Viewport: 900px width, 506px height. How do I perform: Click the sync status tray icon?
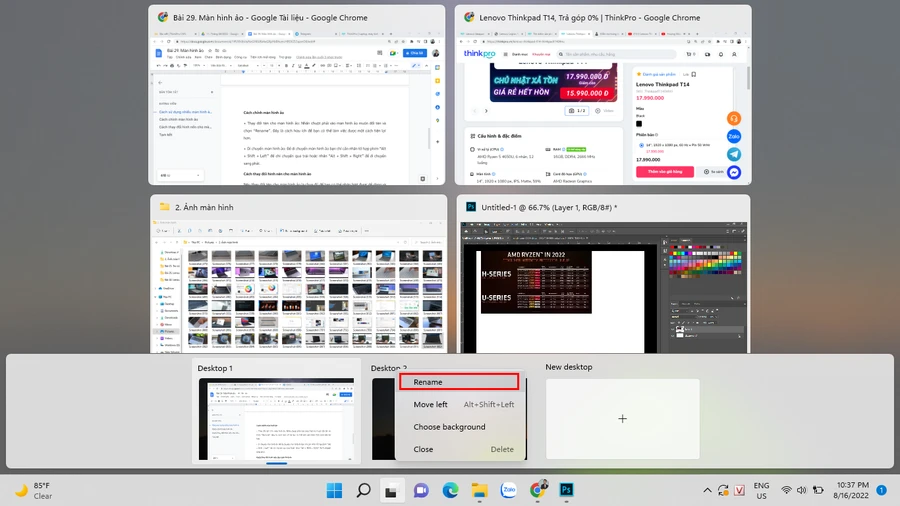click(x=723, y=491)
